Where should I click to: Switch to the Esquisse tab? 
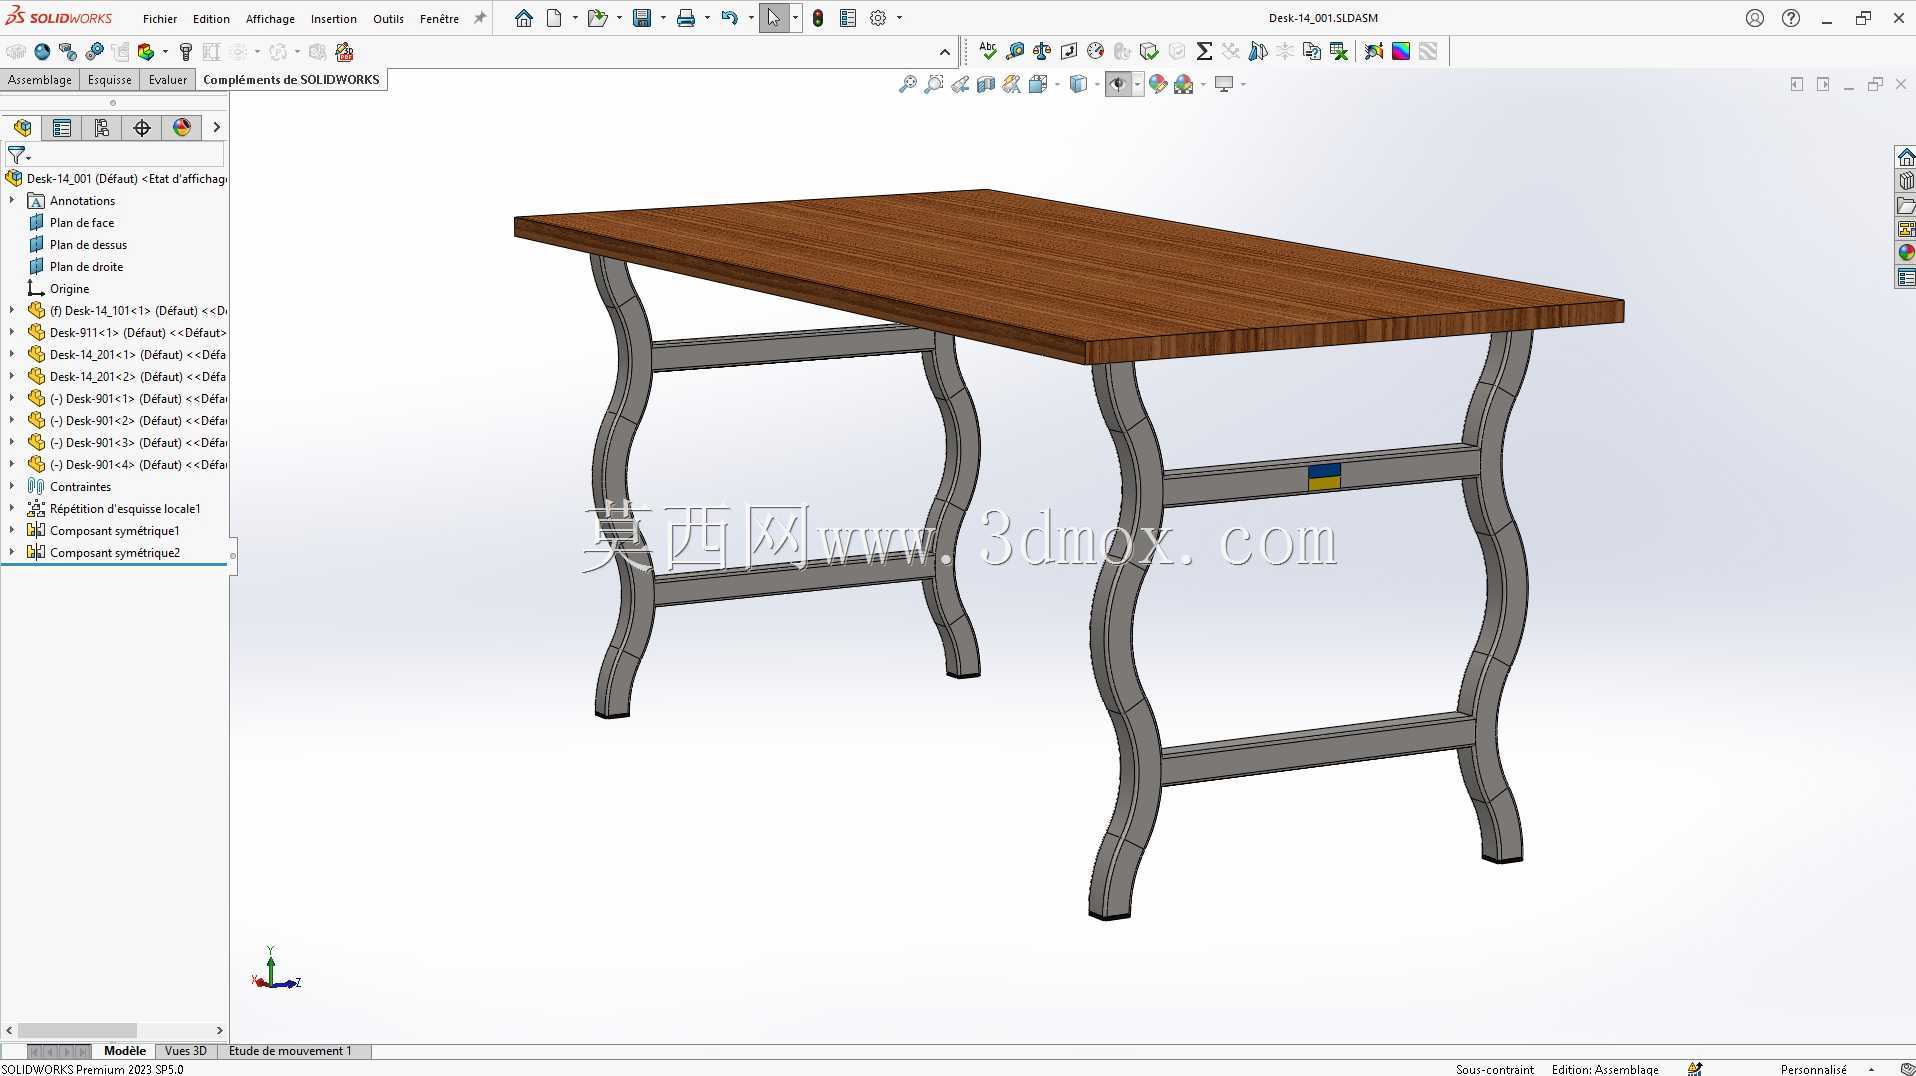pos(109,80)
